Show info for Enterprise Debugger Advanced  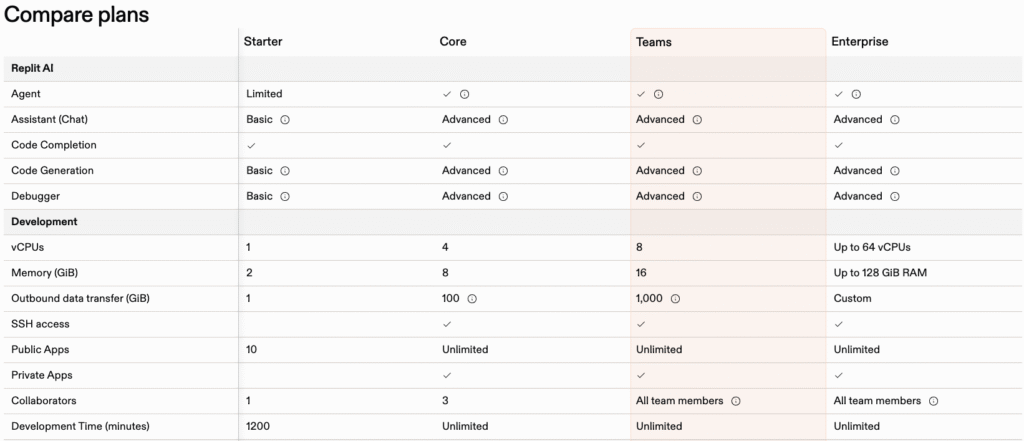tap(895, 196)
